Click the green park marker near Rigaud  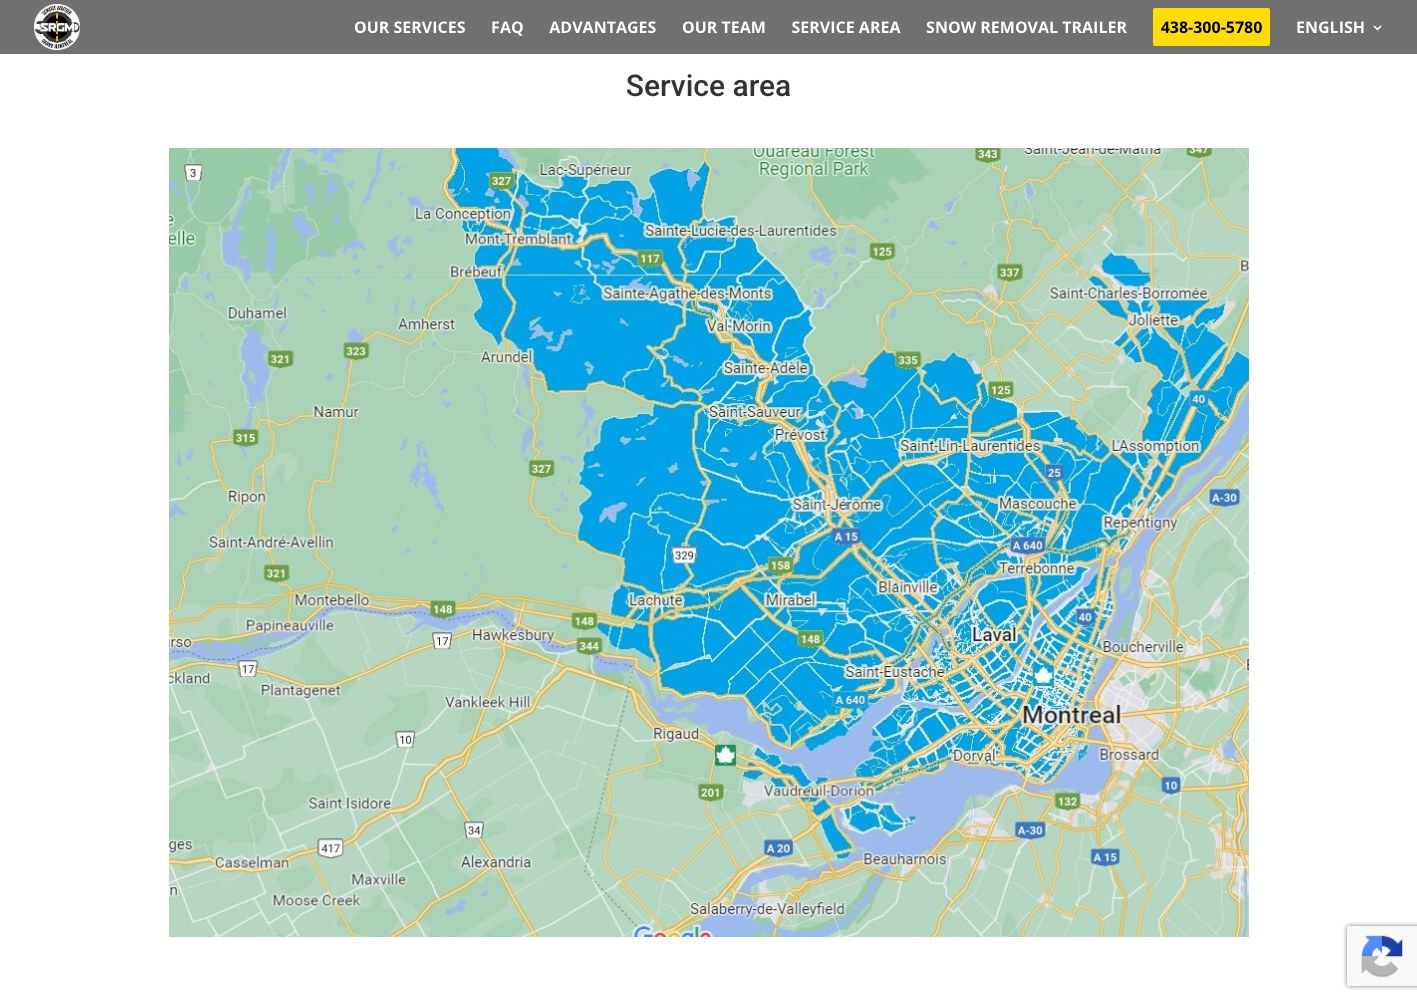(x=726, y=755)
